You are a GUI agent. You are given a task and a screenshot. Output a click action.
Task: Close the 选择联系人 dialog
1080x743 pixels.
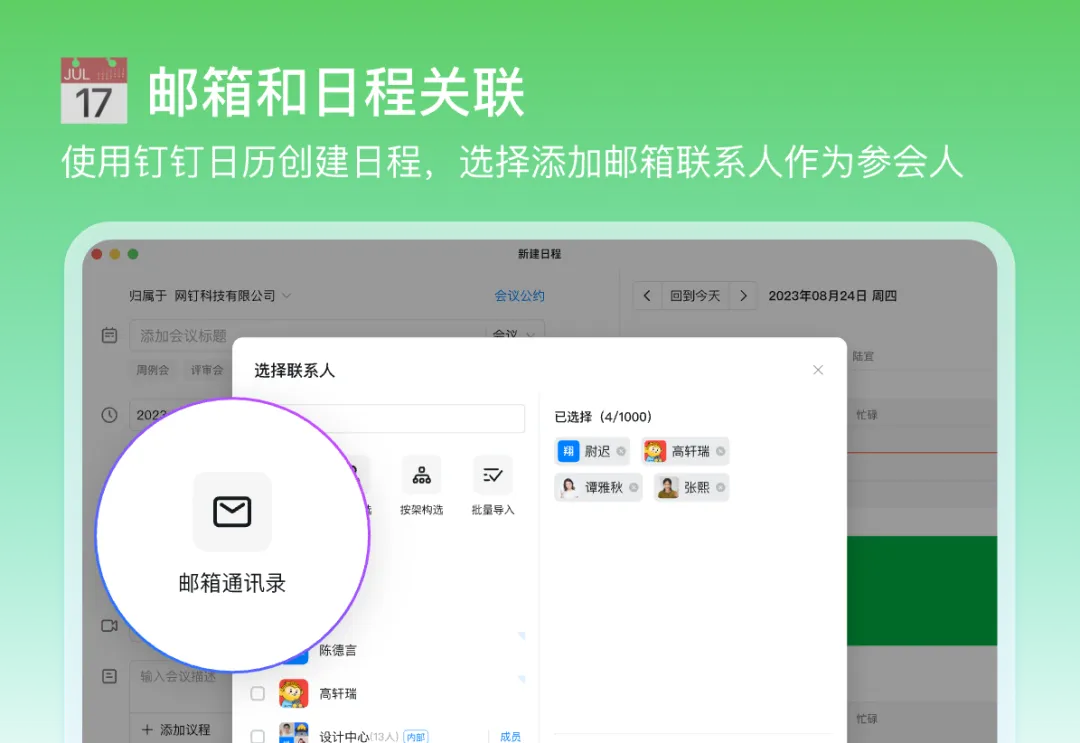tap(818, 370)
